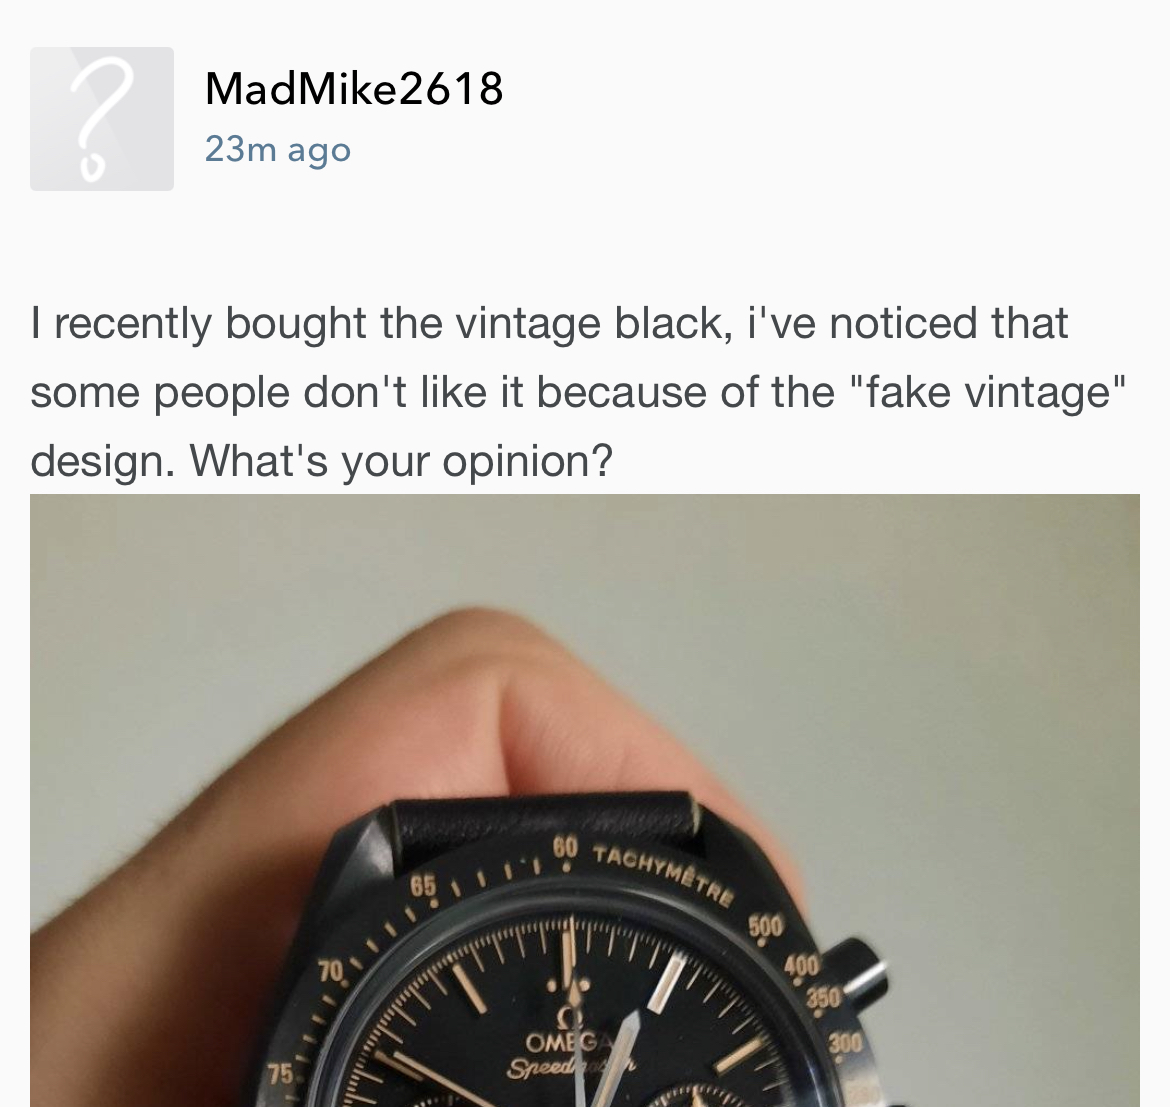Click the black strap in photo
Image resolution: width=1170 pixels, height=1107 pixels.
pyautogui.click(x=545, y=830)
